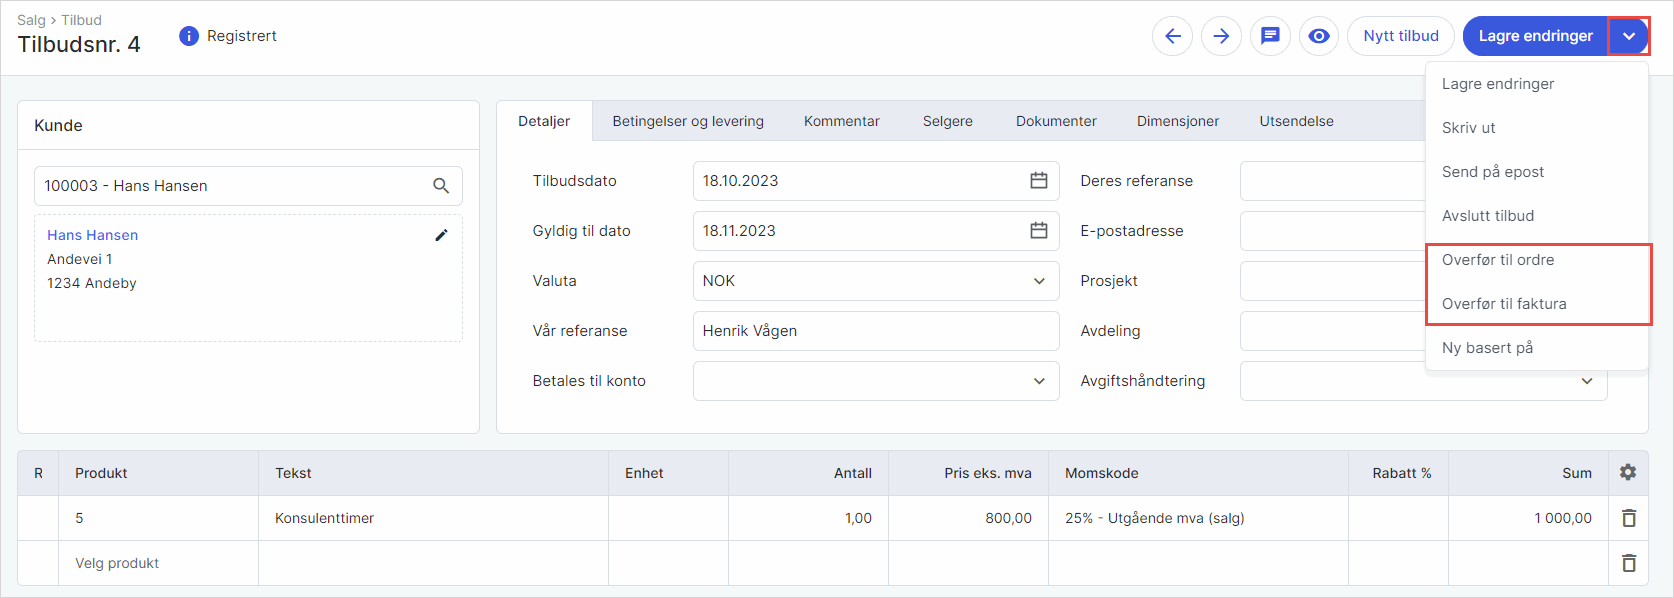Viewport: 1674px width, 598px height.
Task: Edit Hans Hansen address with pencil icon
Action: pyautogui.click(x=441, y=235)
